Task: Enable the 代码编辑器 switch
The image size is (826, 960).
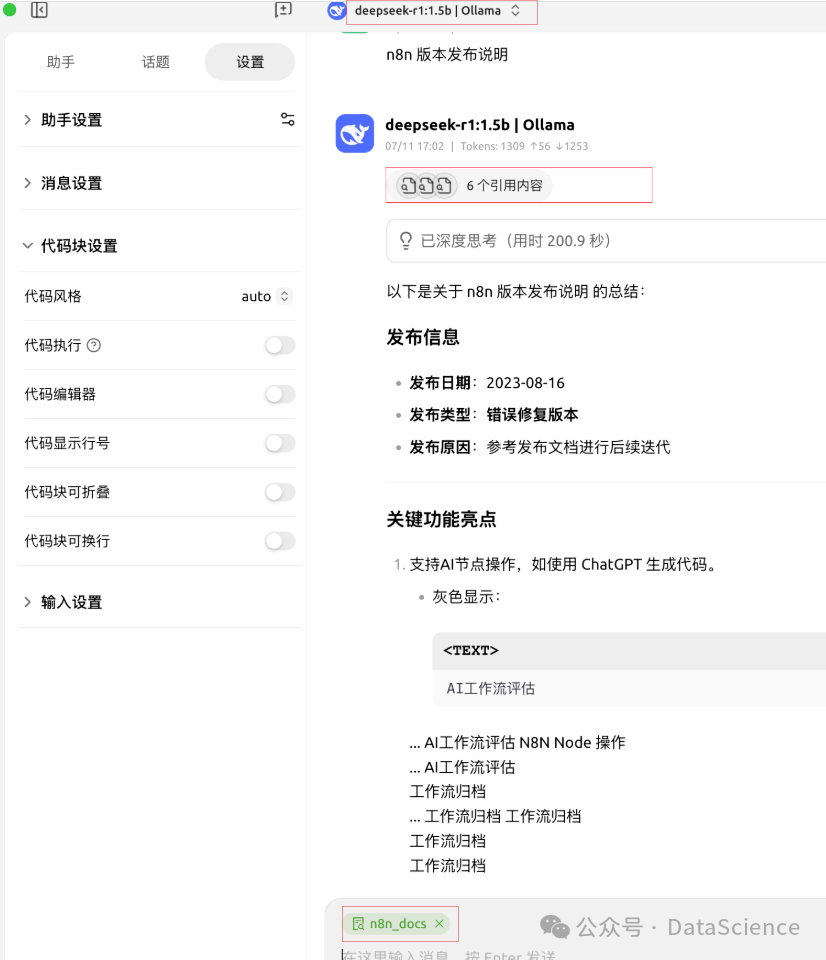Action: 280,394
